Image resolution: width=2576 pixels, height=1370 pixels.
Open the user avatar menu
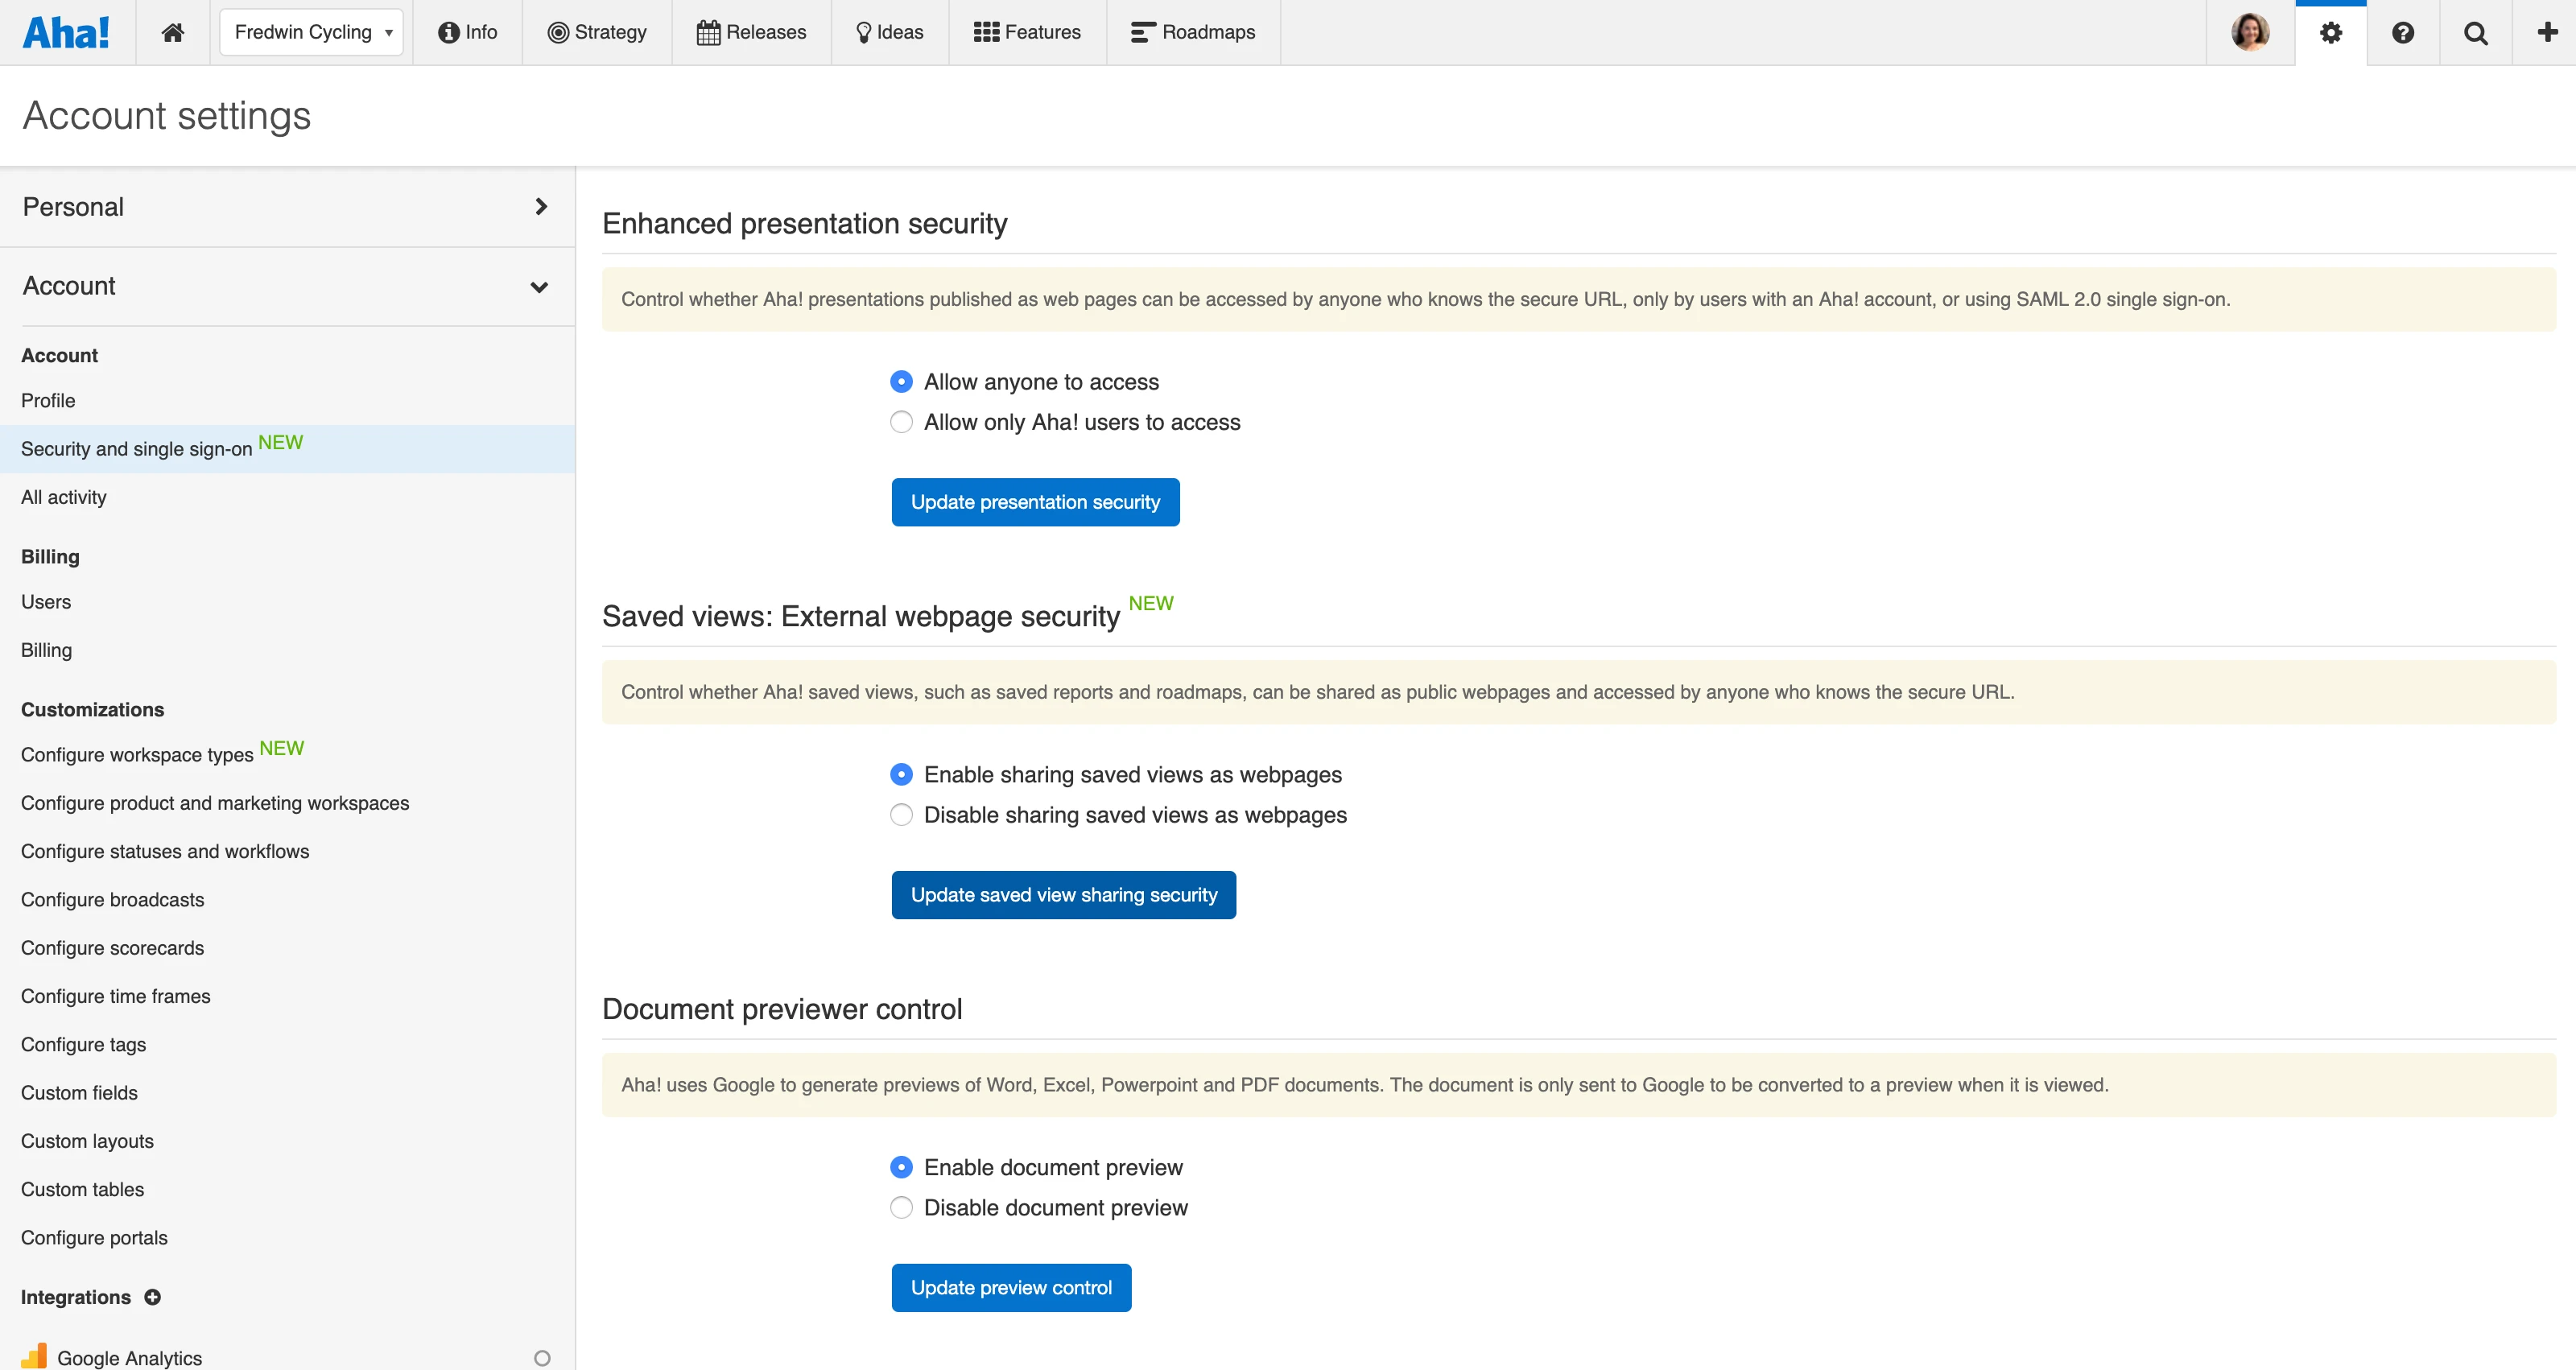[2250, 32]
